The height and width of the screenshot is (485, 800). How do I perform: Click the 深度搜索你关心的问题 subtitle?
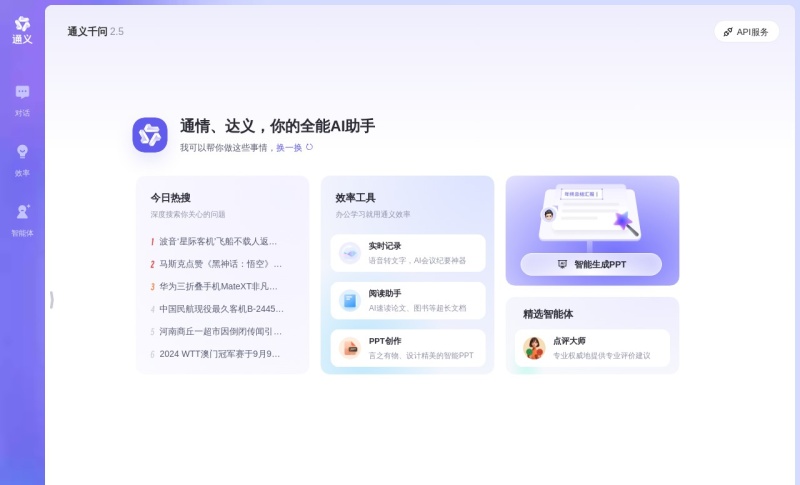click(188, 214)
